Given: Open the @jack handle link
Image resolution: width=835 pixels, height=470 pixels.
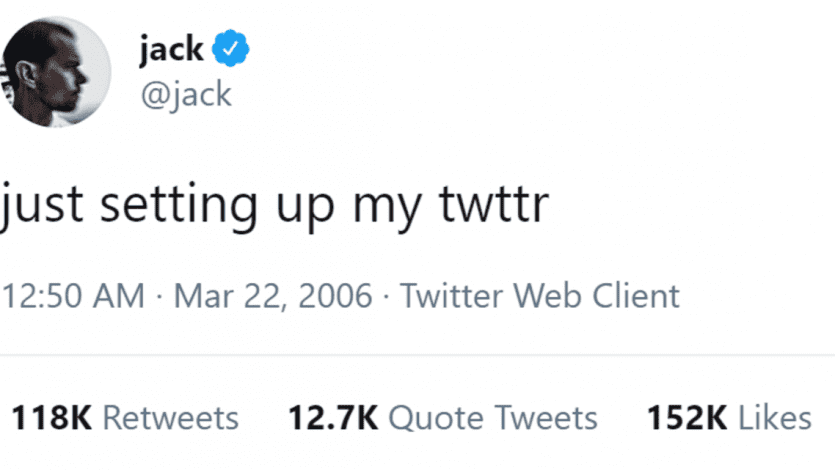Looking at the screenshot, I should 185,94.
